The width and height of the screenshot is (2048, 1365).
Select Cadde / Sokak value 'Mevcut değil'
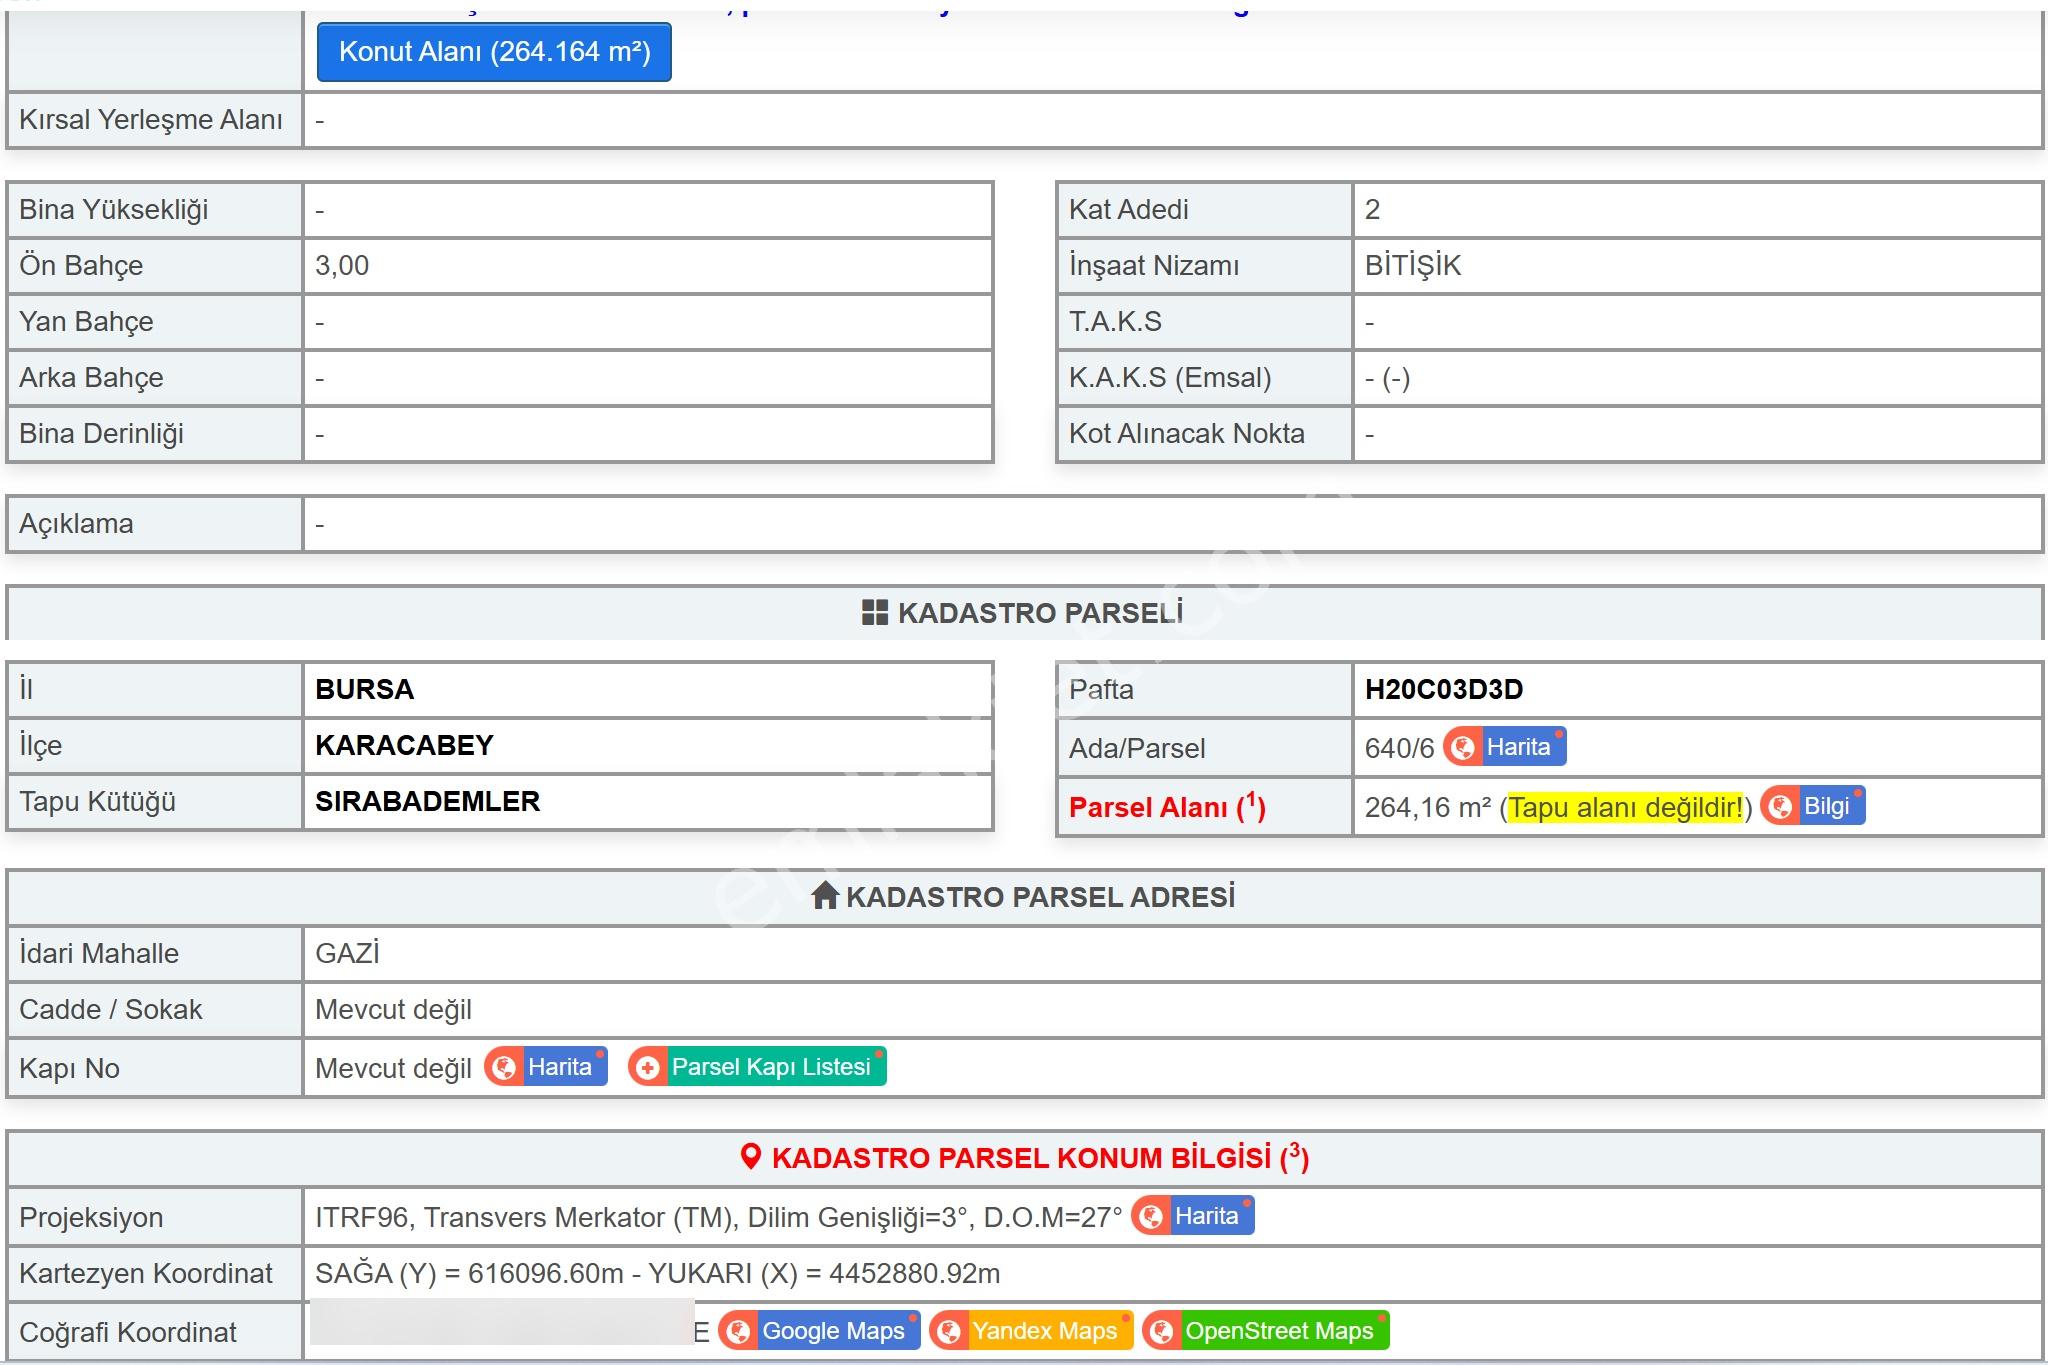tap(393, 1010)
